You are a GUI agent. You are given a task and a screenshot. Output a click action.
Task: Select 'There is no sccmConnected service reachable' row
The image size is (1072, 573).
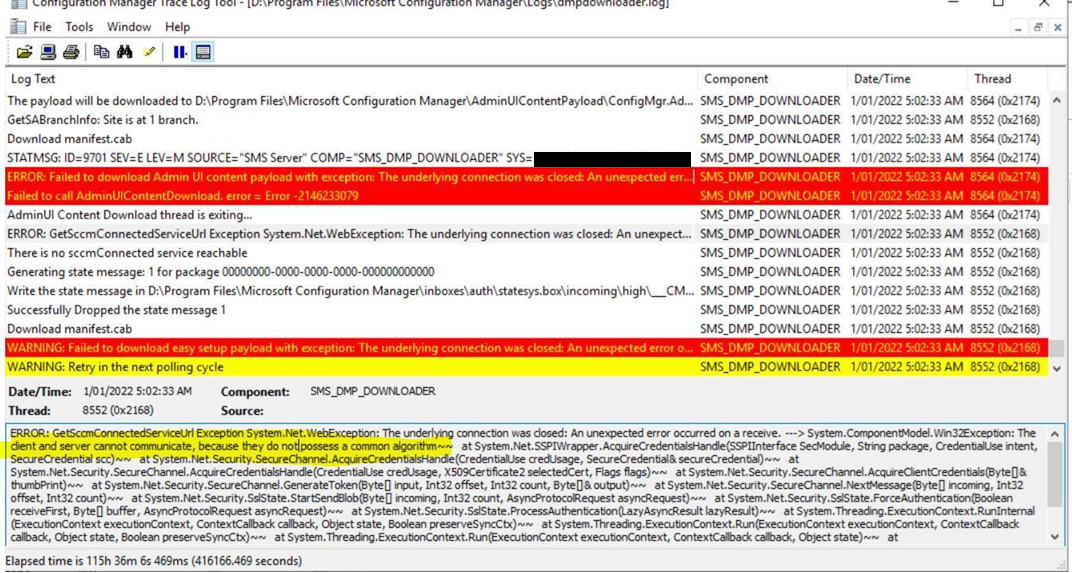(526, 253)
